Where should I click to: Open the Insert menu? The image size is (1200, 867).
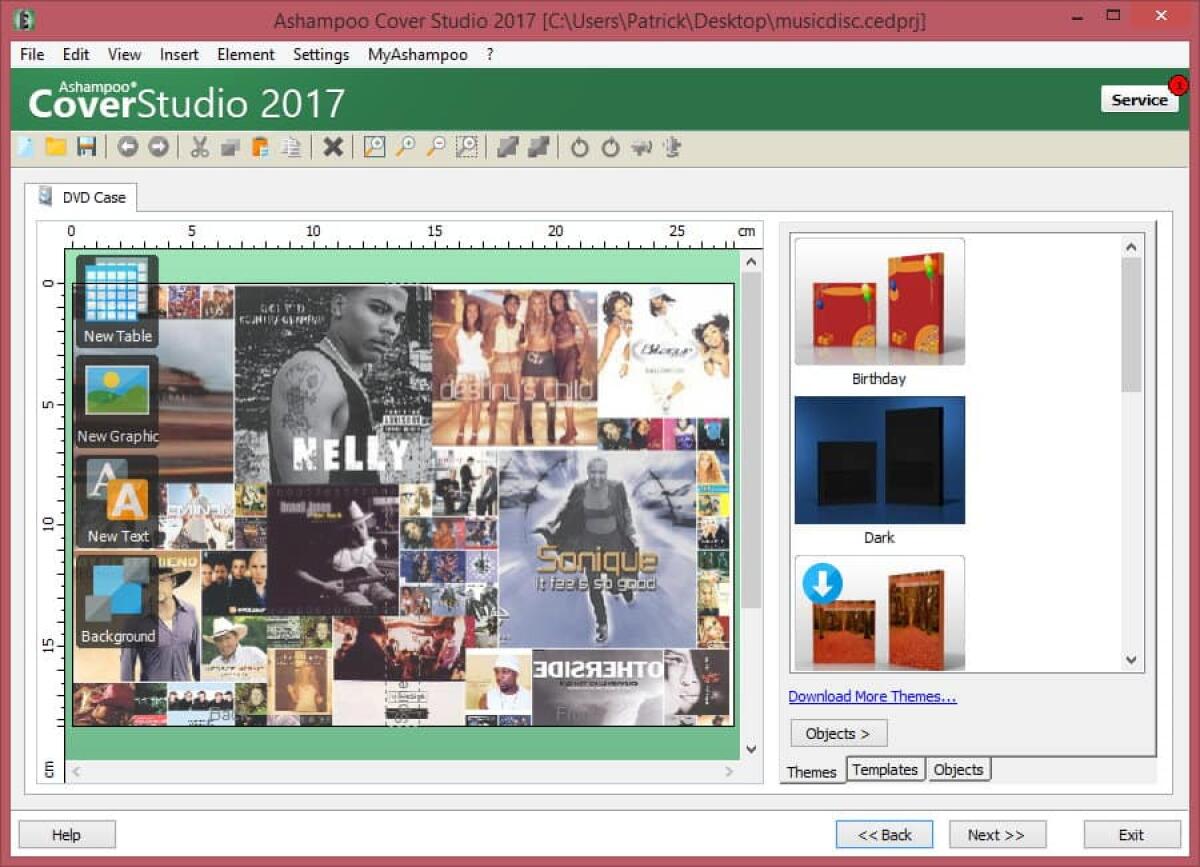[179, 54]
